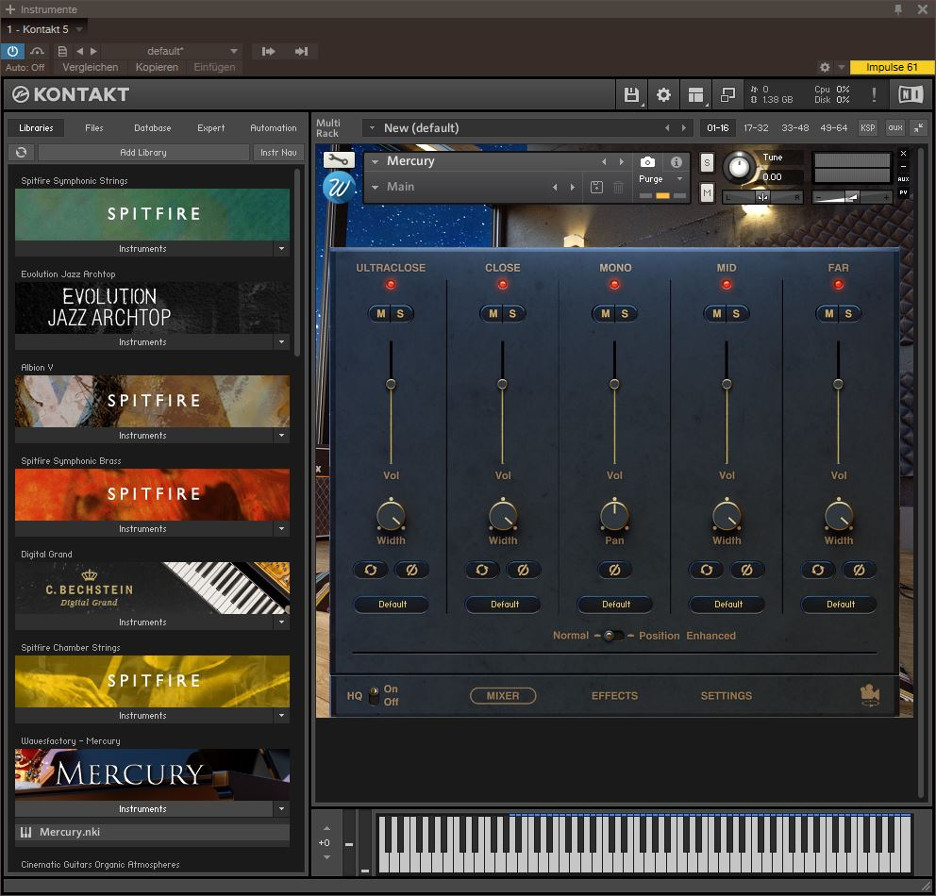
Task: Reset MID channel with Default button
Action: (x=728, y=604)
